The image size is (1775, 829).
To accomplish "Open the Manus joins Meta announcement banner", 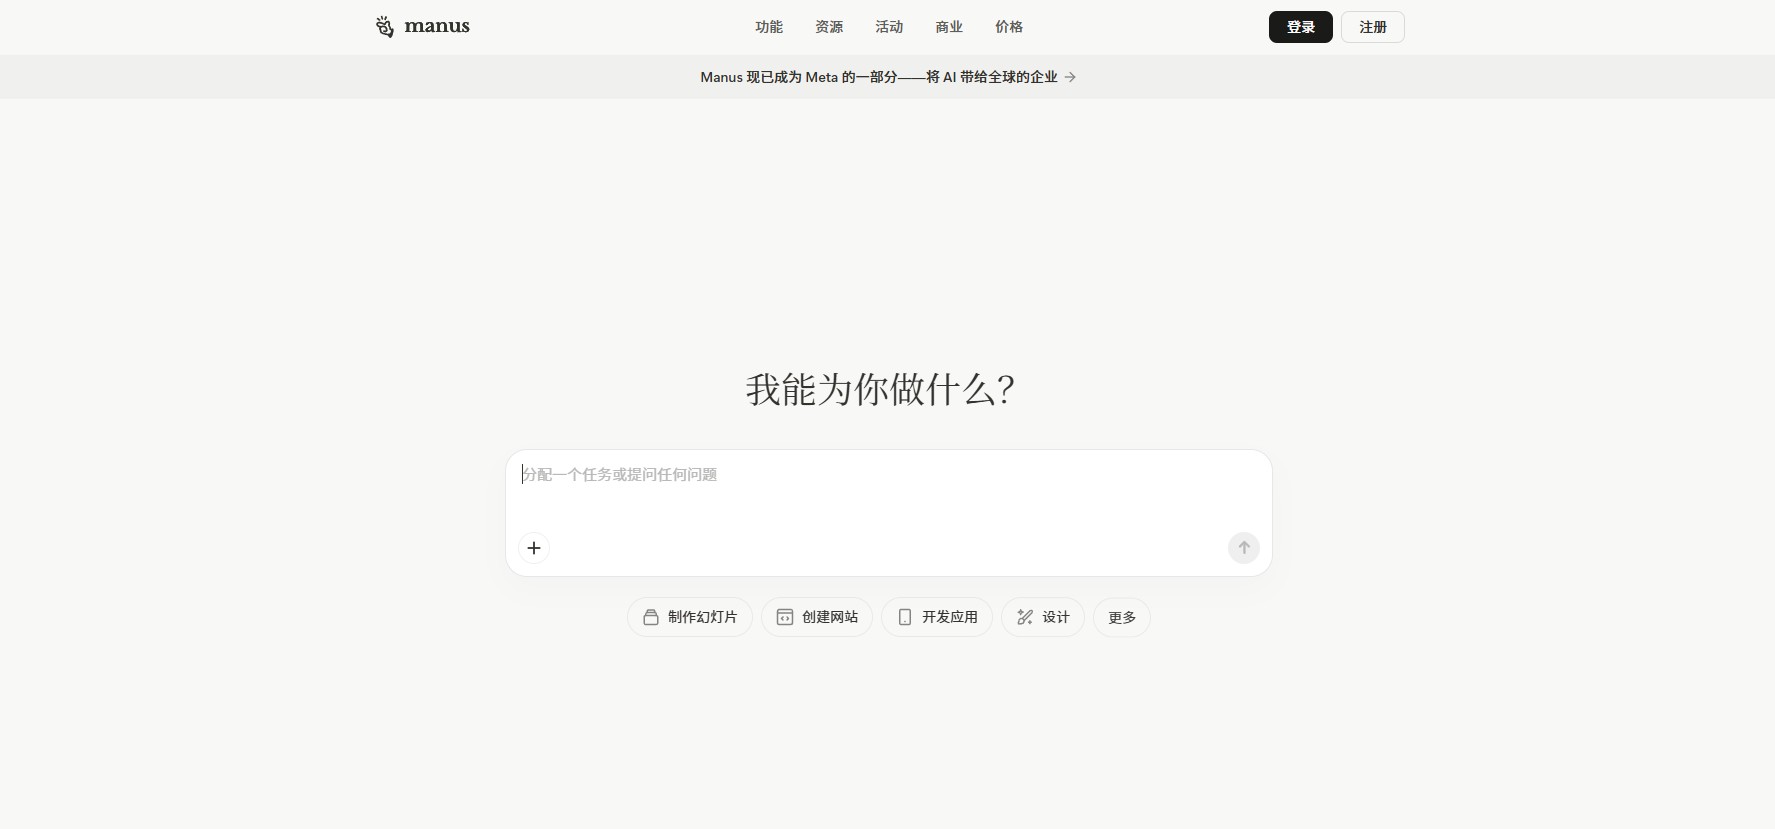I will tap(888, 77).
